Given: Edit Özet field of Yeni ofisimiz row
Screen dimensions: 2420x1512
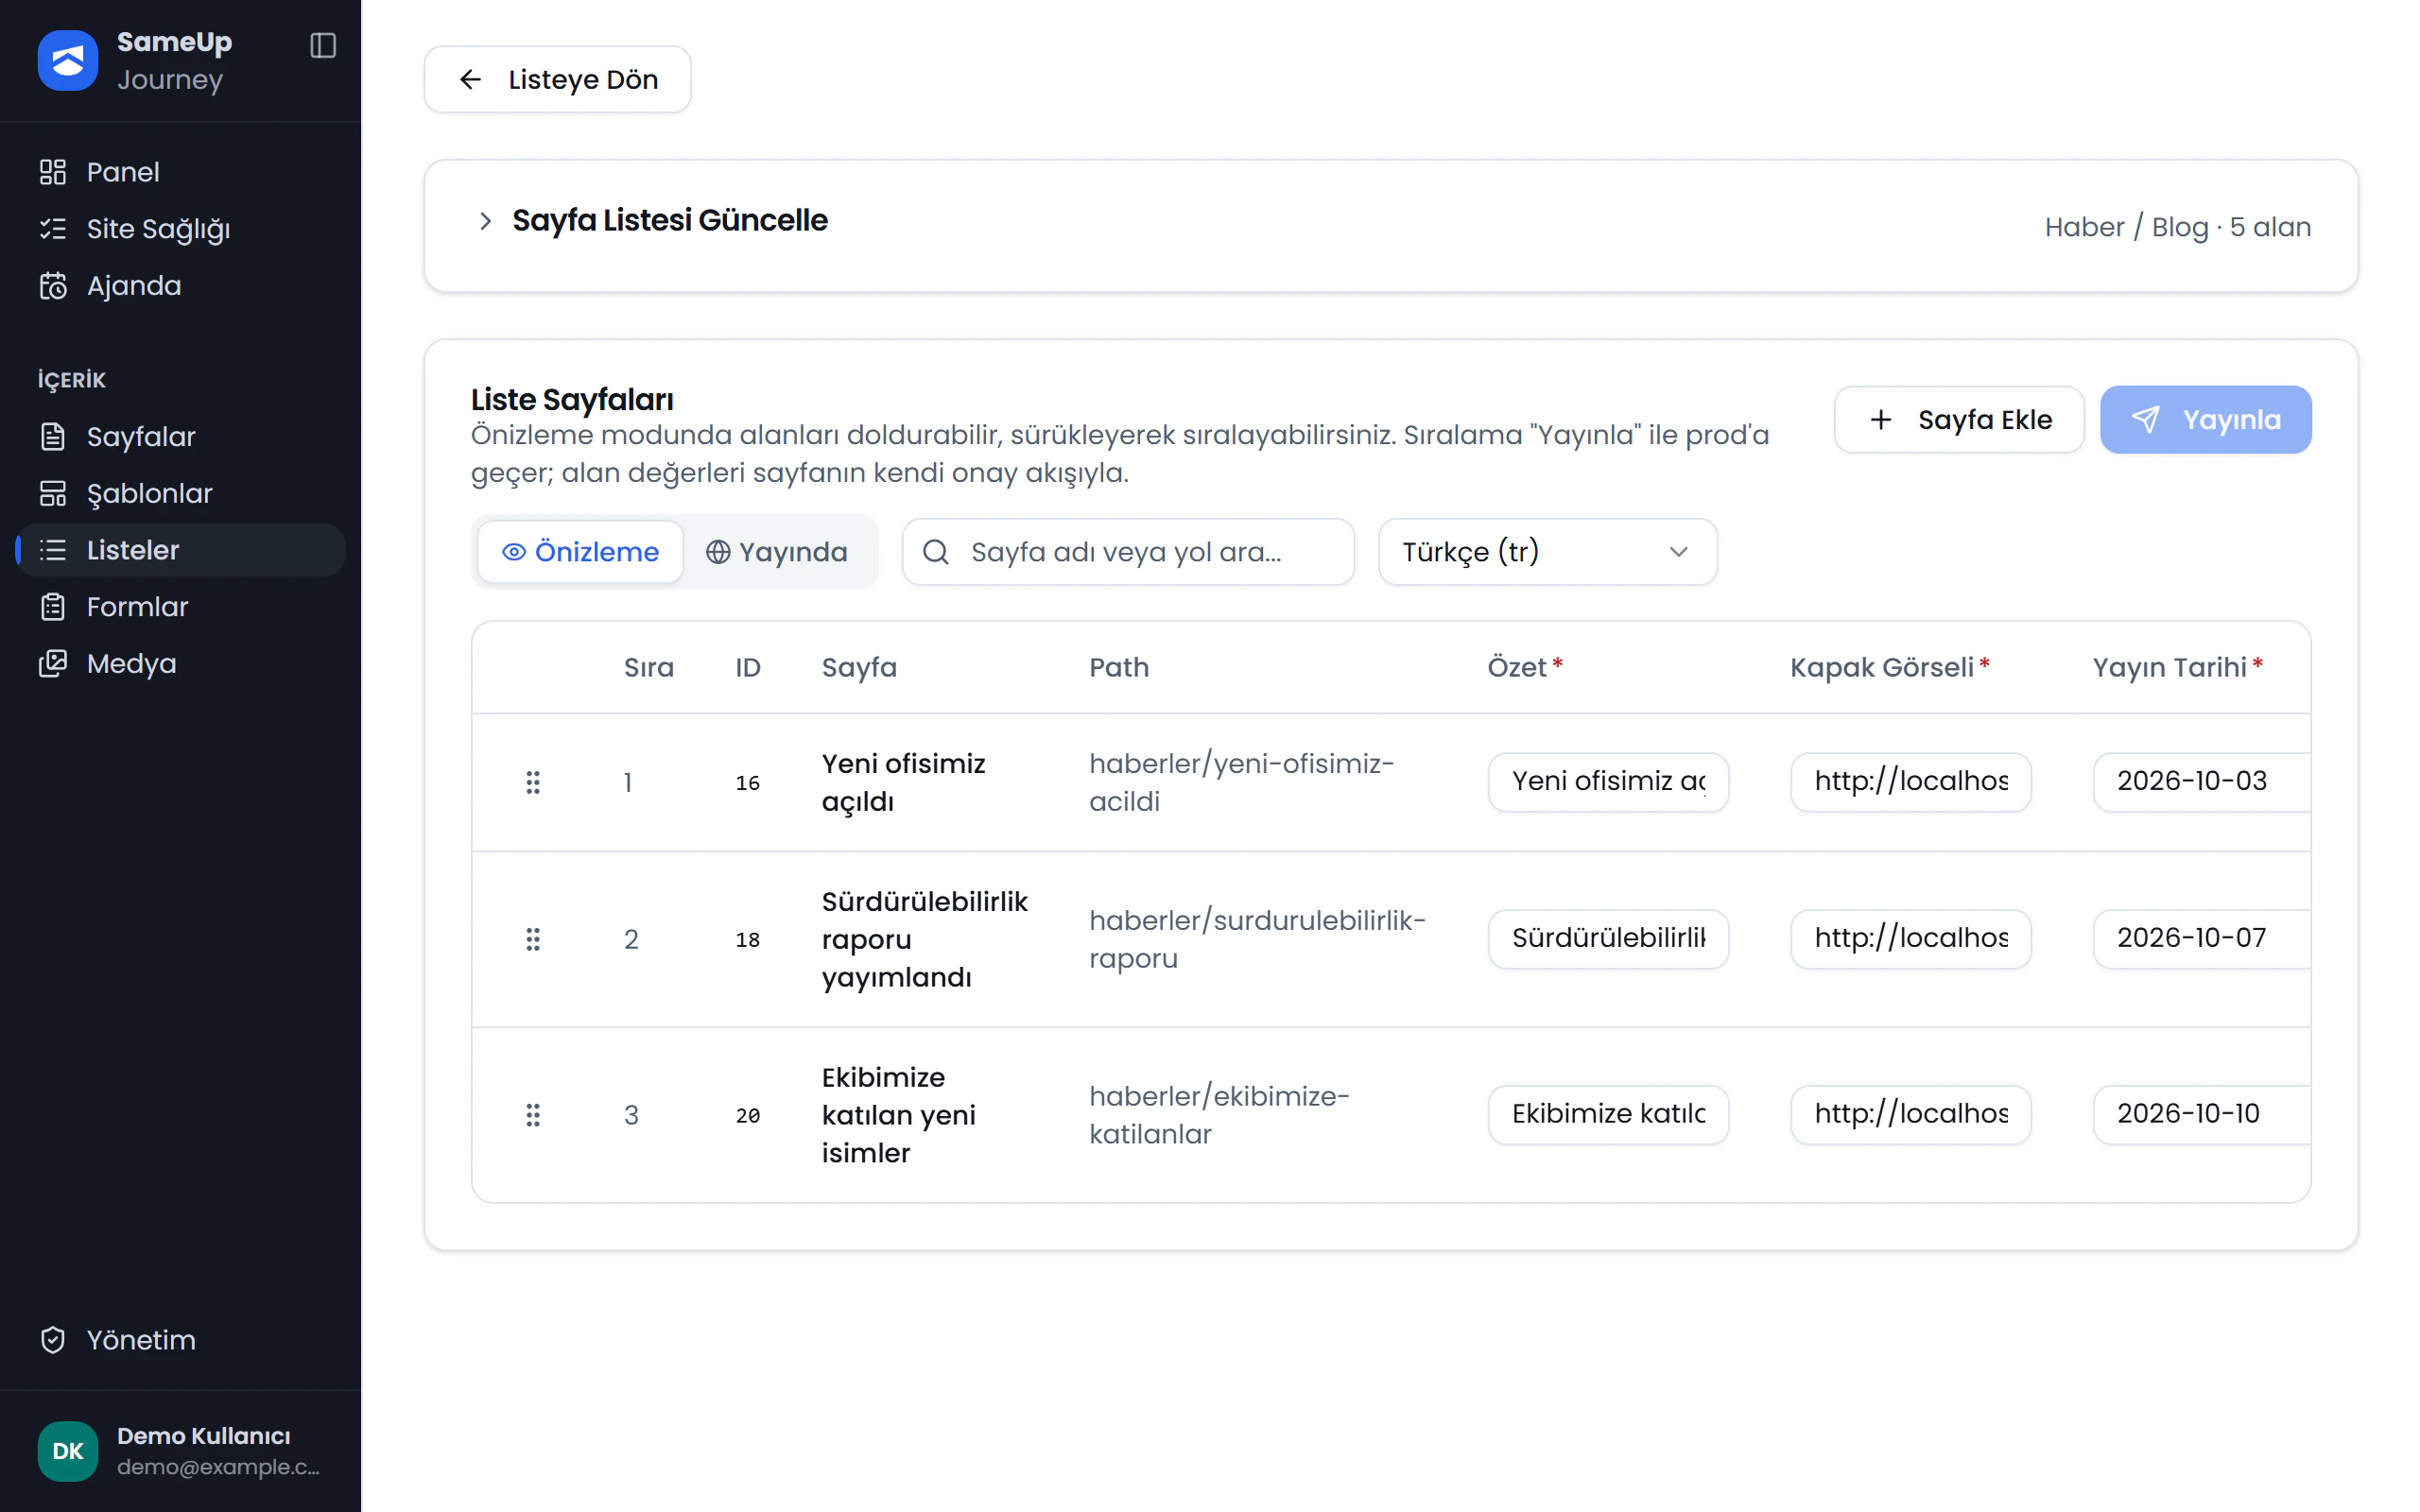Looking at the screenshot, I should (1609, 782).
